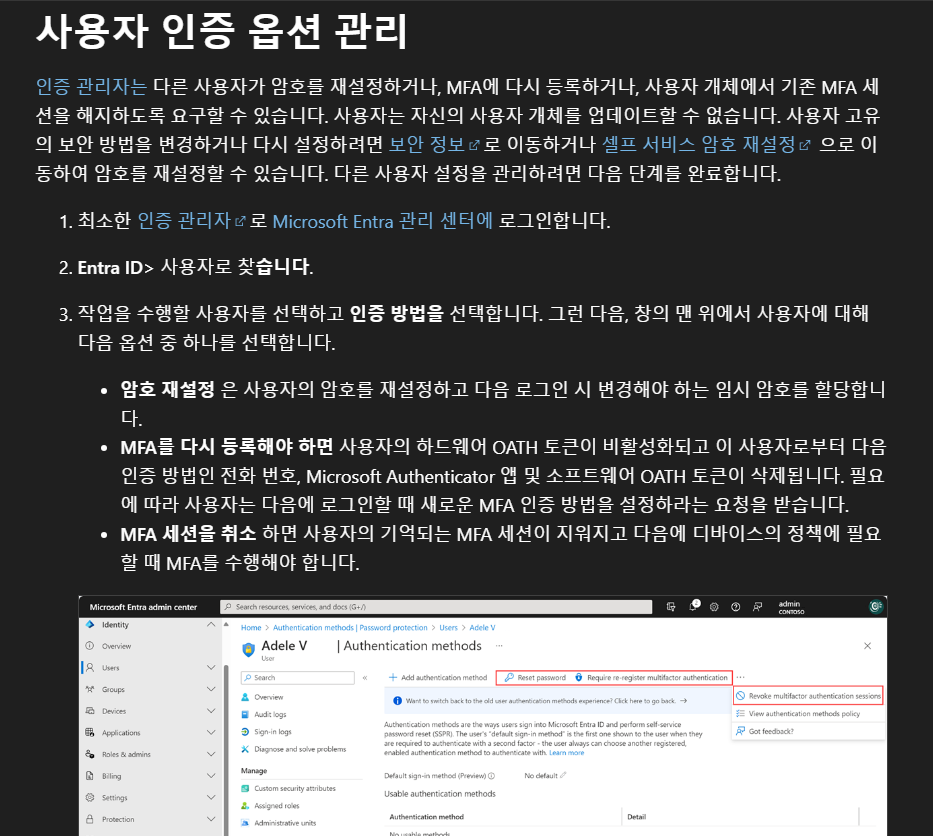Click the info icon beside Default sign-in method

point(491,776)
